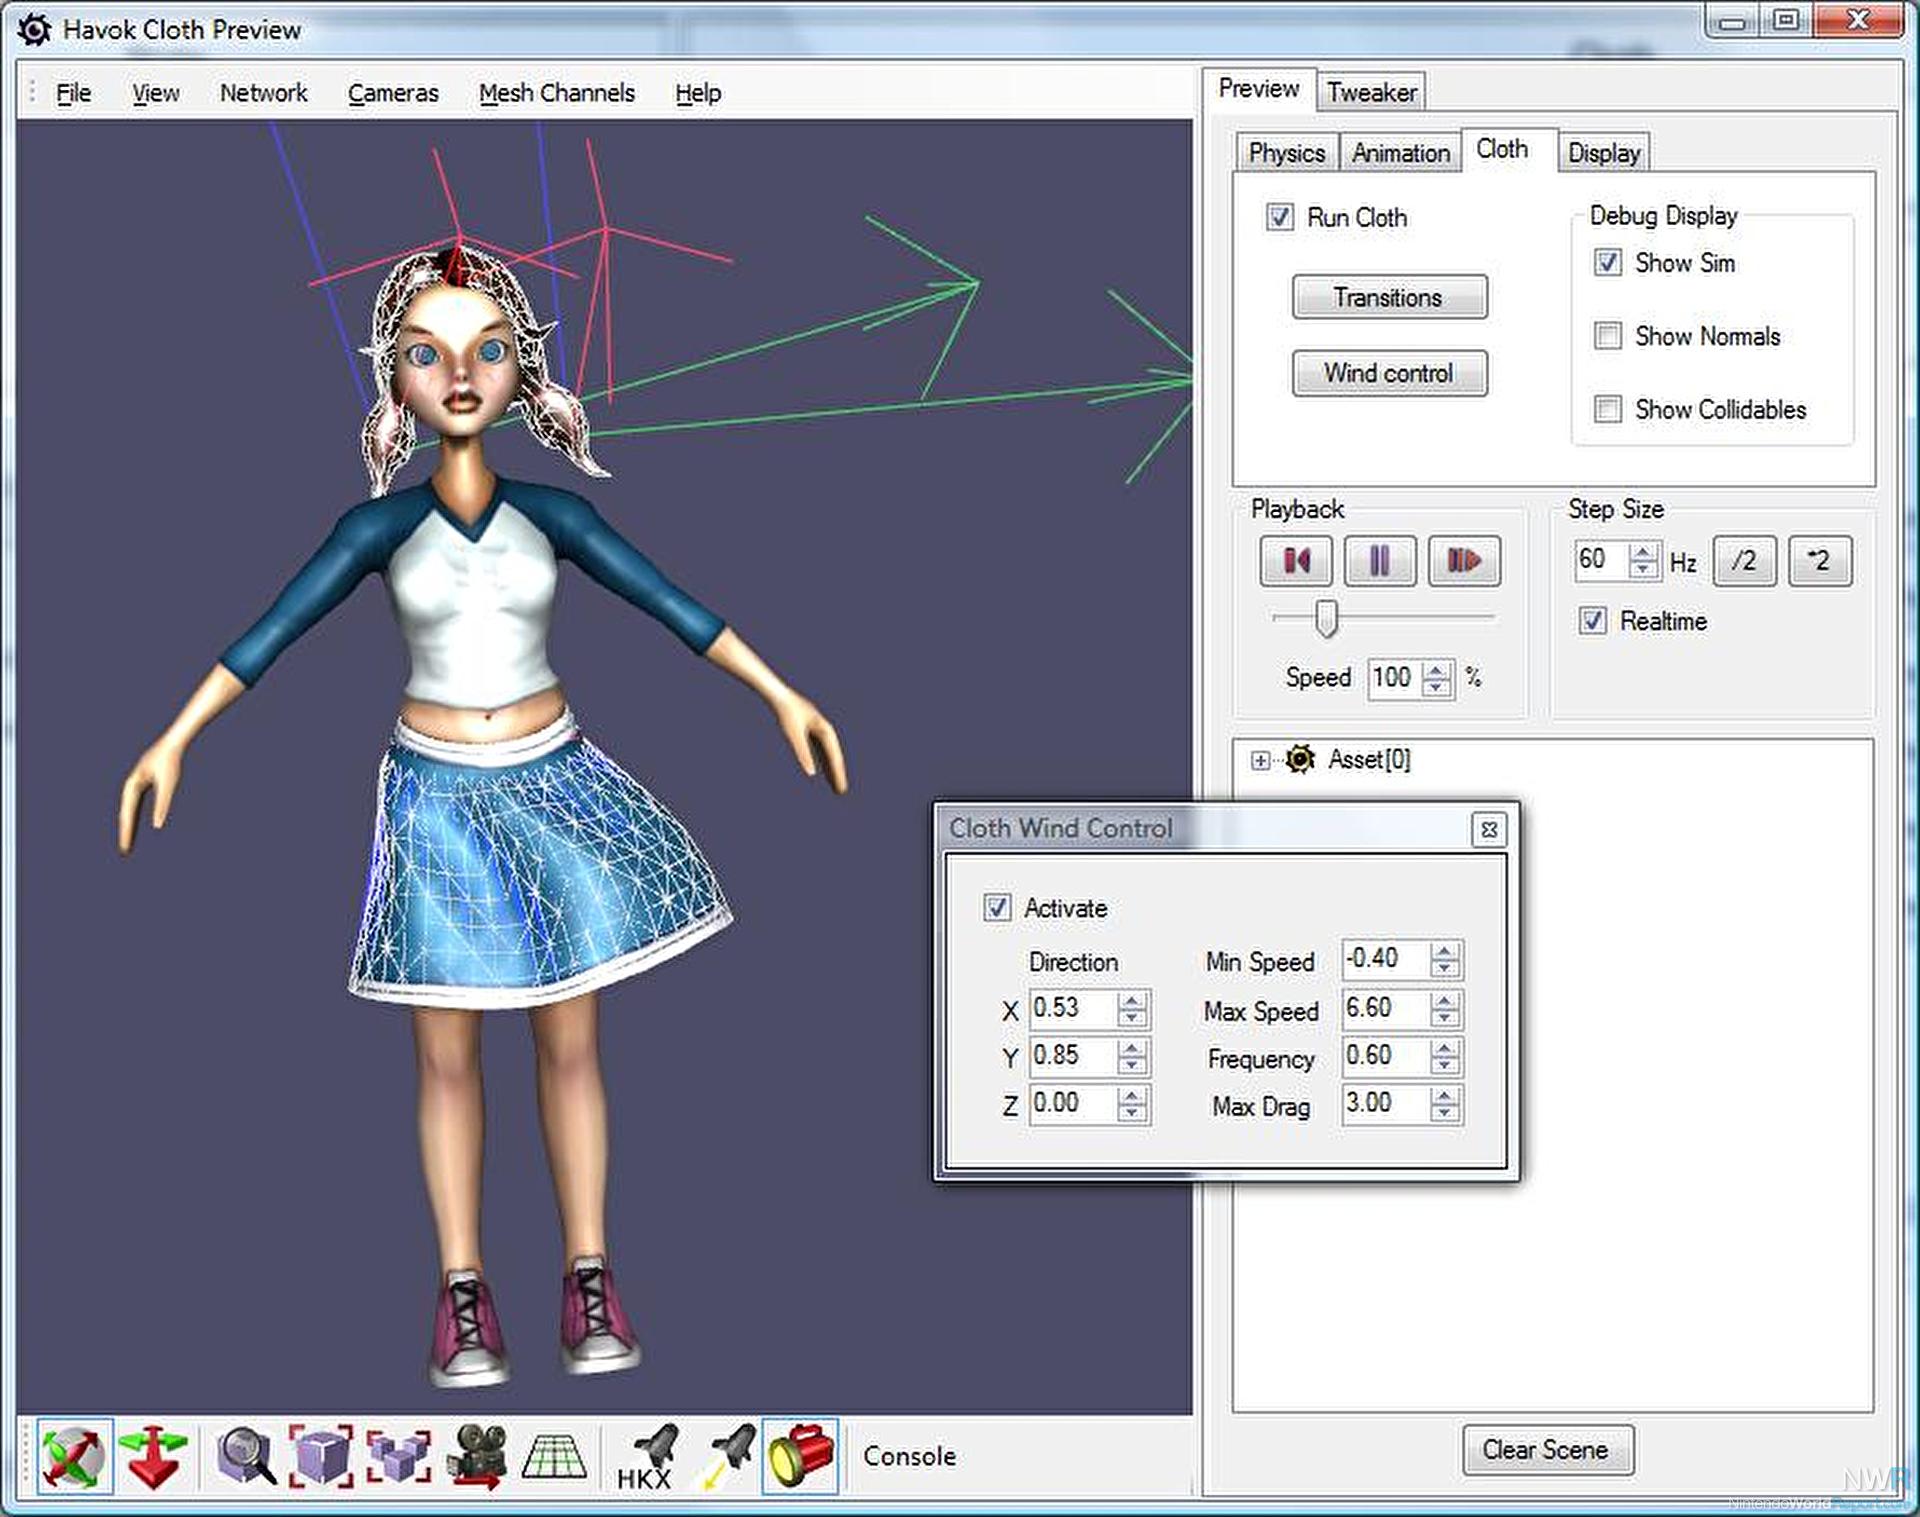Screen dimensions: 1920x1517
Task: Click the Max Speed input field
Action: [x=1385, y=1008]
